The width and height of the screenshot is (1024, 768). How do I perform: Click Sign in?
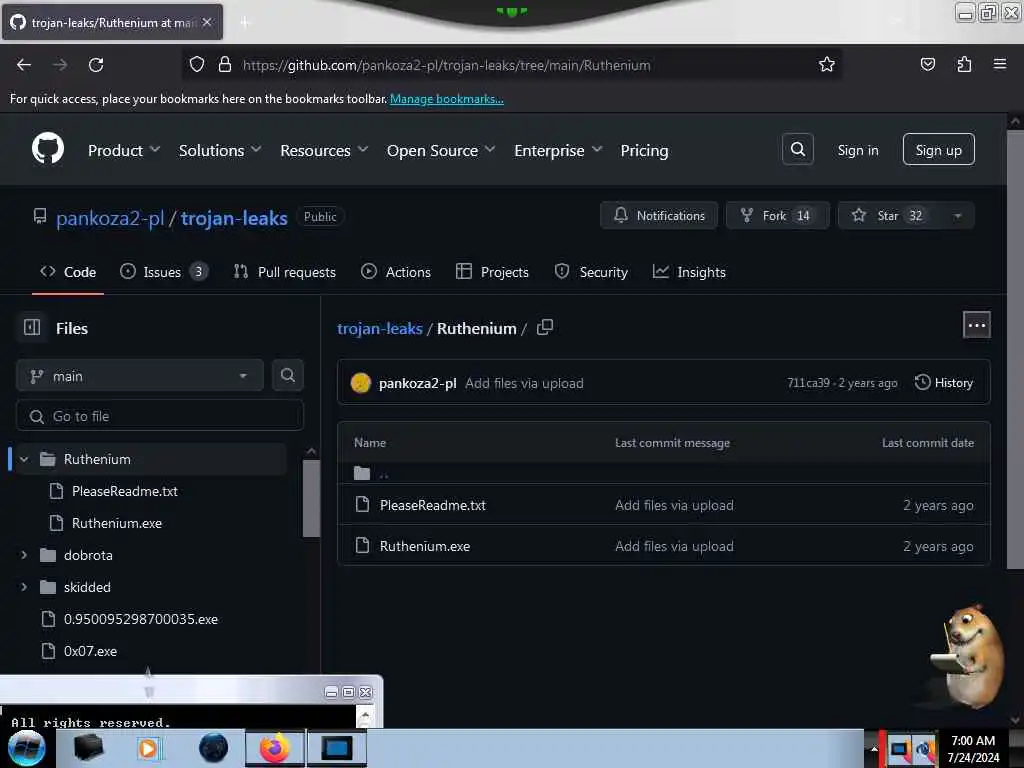[857, 150]
